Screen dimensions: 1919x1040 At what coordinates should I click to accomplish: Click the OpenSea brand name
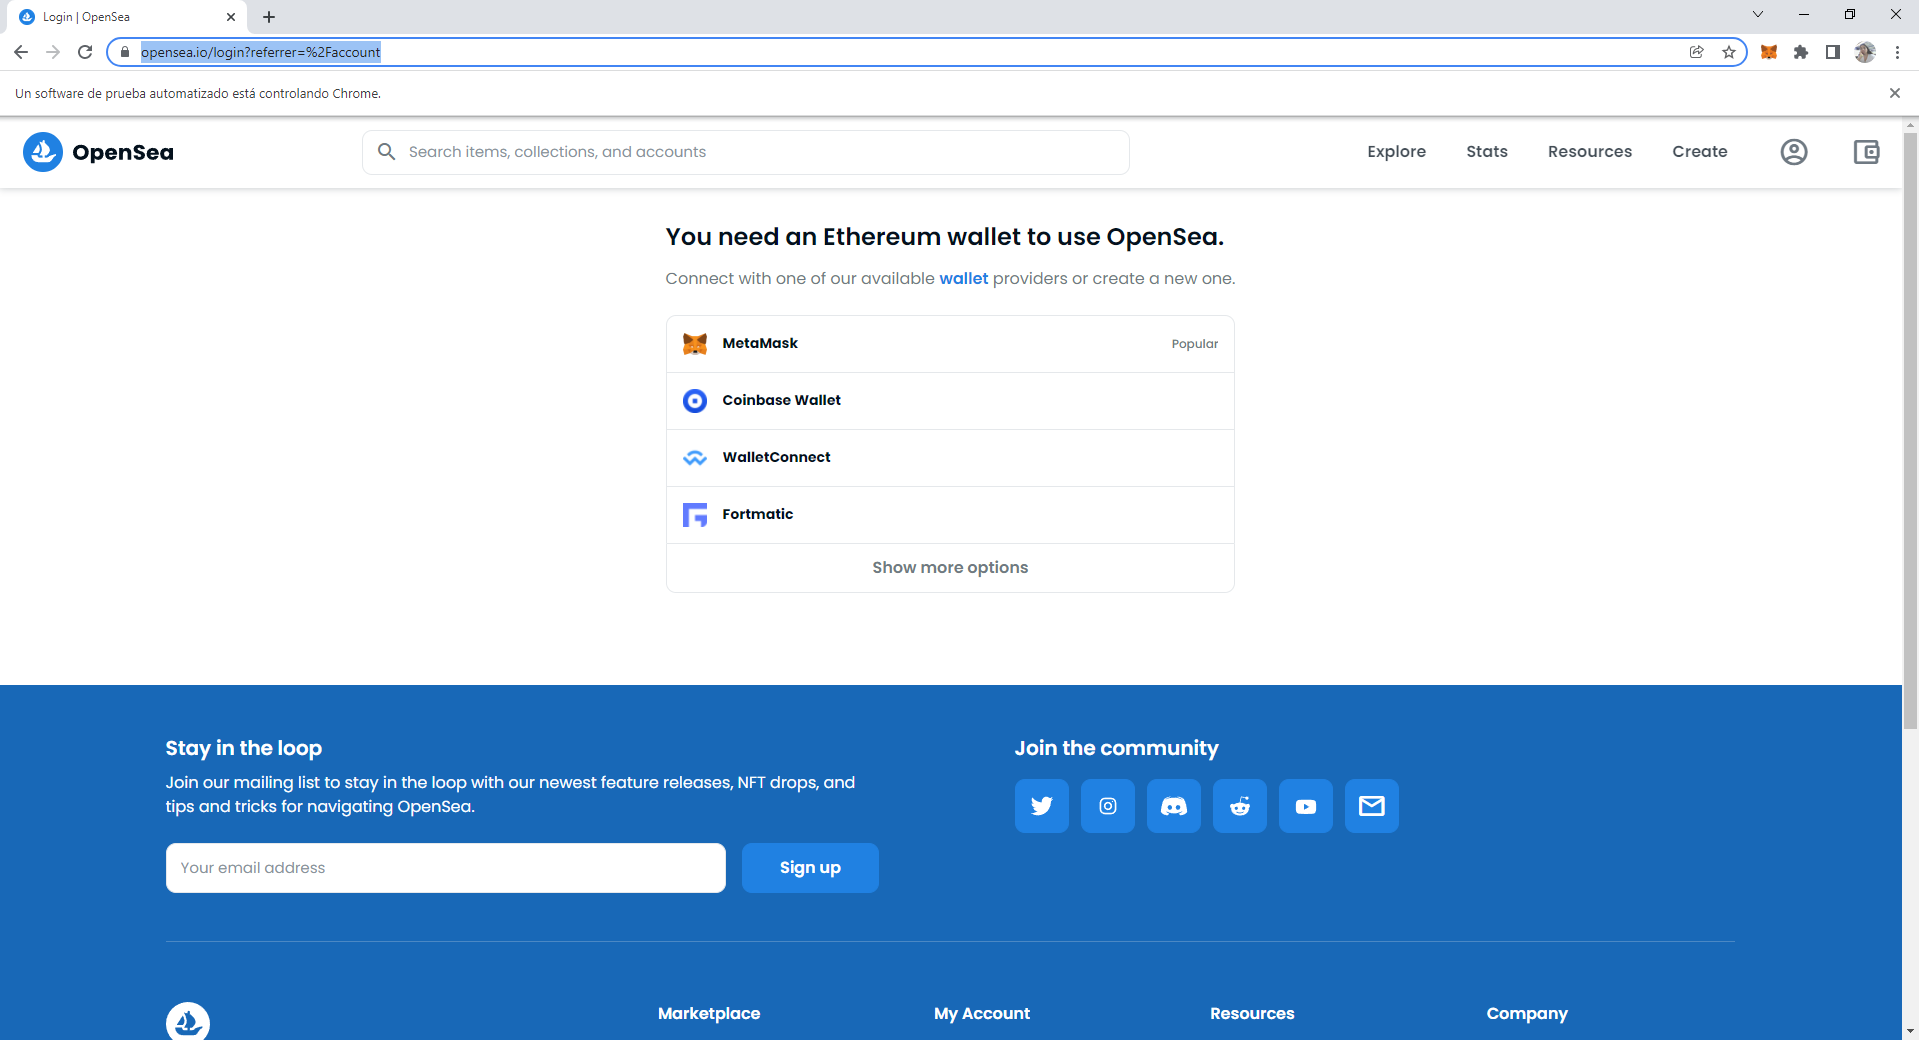pyautogui.click(x=123, y=152)
